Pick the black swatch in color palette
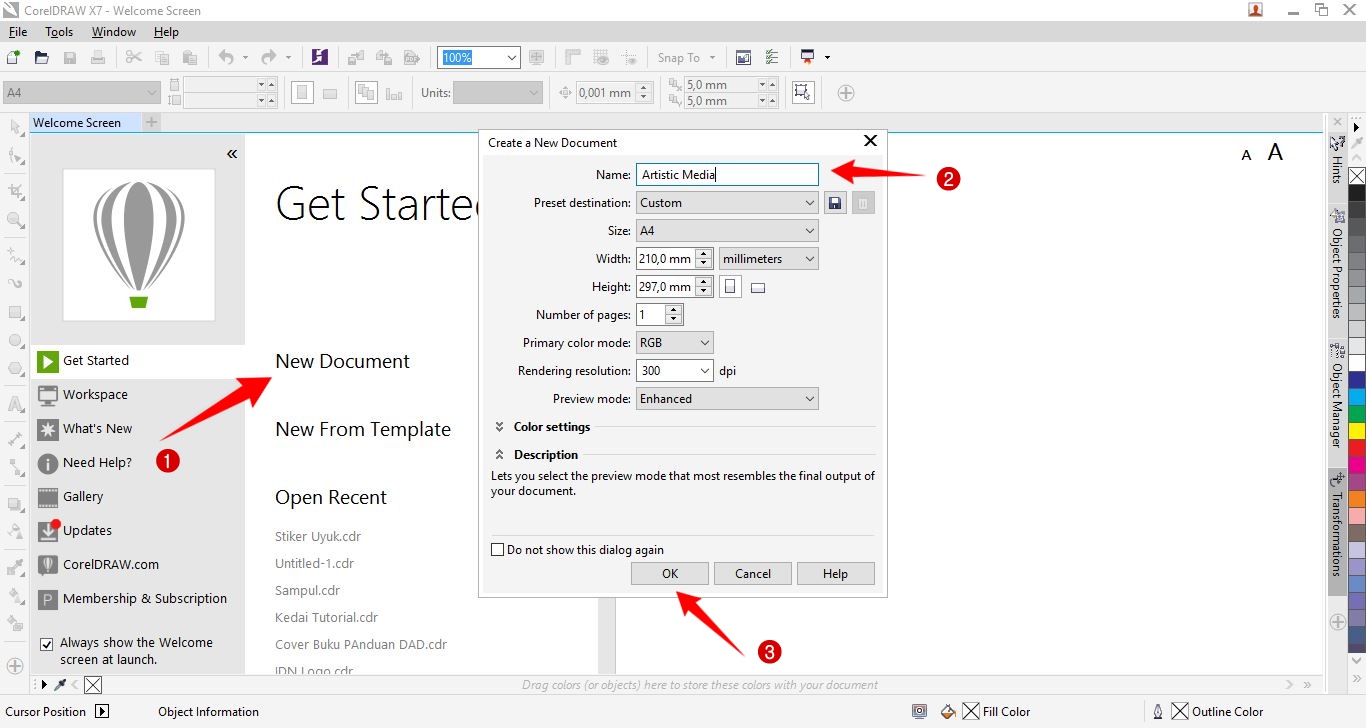Image resolution: width=1366 pixels, height=728 pixels. 1357,193
